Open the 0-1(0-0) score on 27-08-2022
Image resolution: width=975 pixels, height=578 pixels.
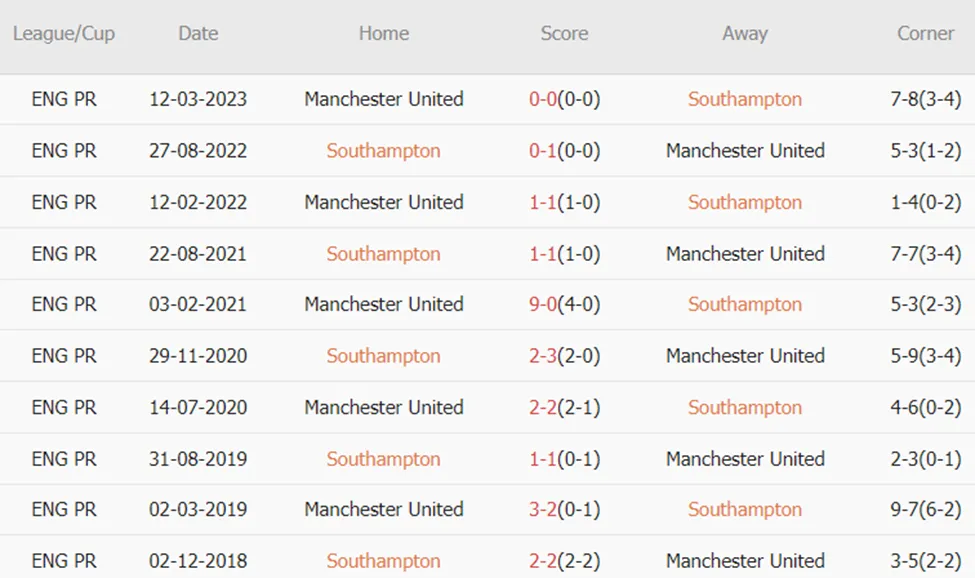click(564, 151)
